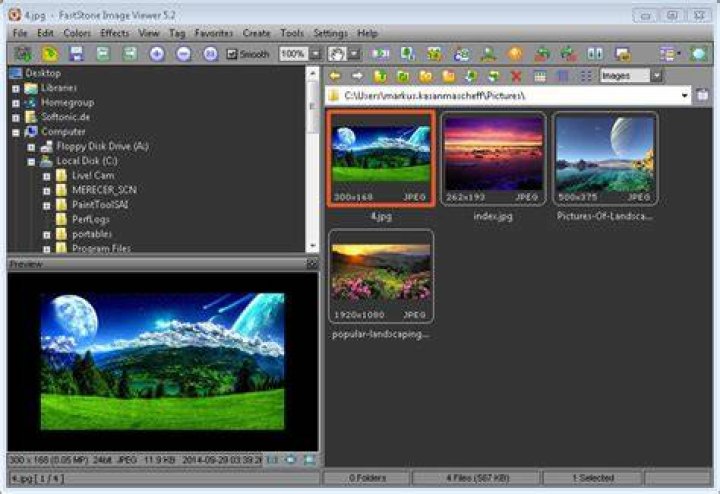Expand the Softonic.de tree node
The image size is (720, 494).
point(16,118)
